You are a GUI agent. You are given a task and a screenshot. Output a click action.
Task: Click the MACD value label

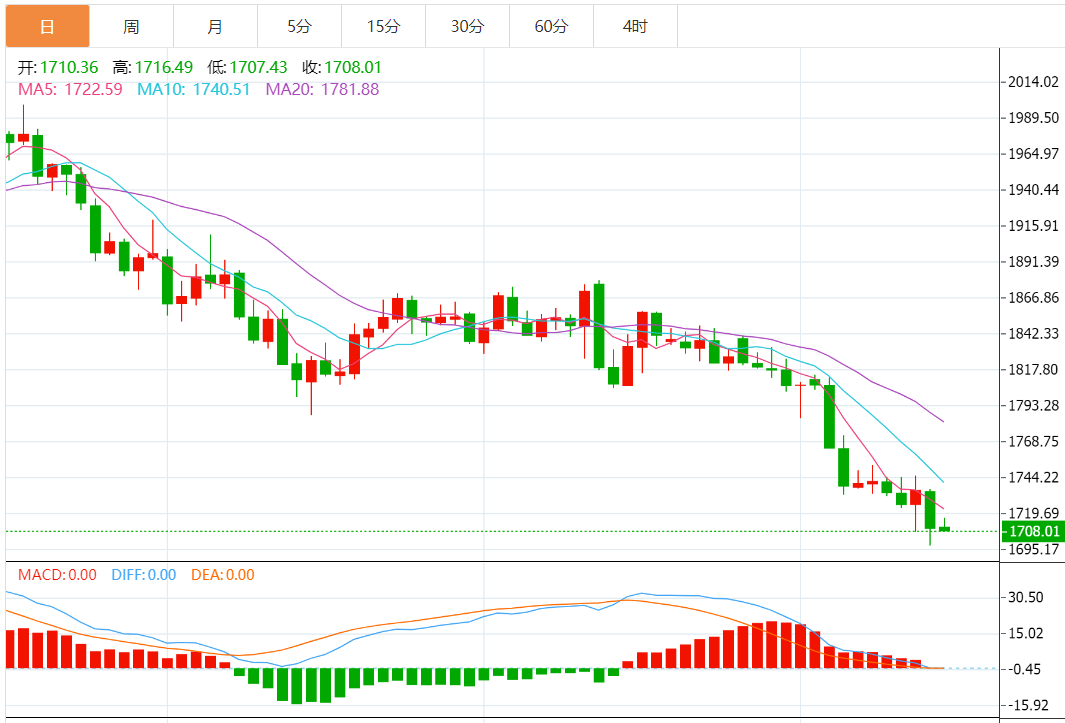point(57,575)
